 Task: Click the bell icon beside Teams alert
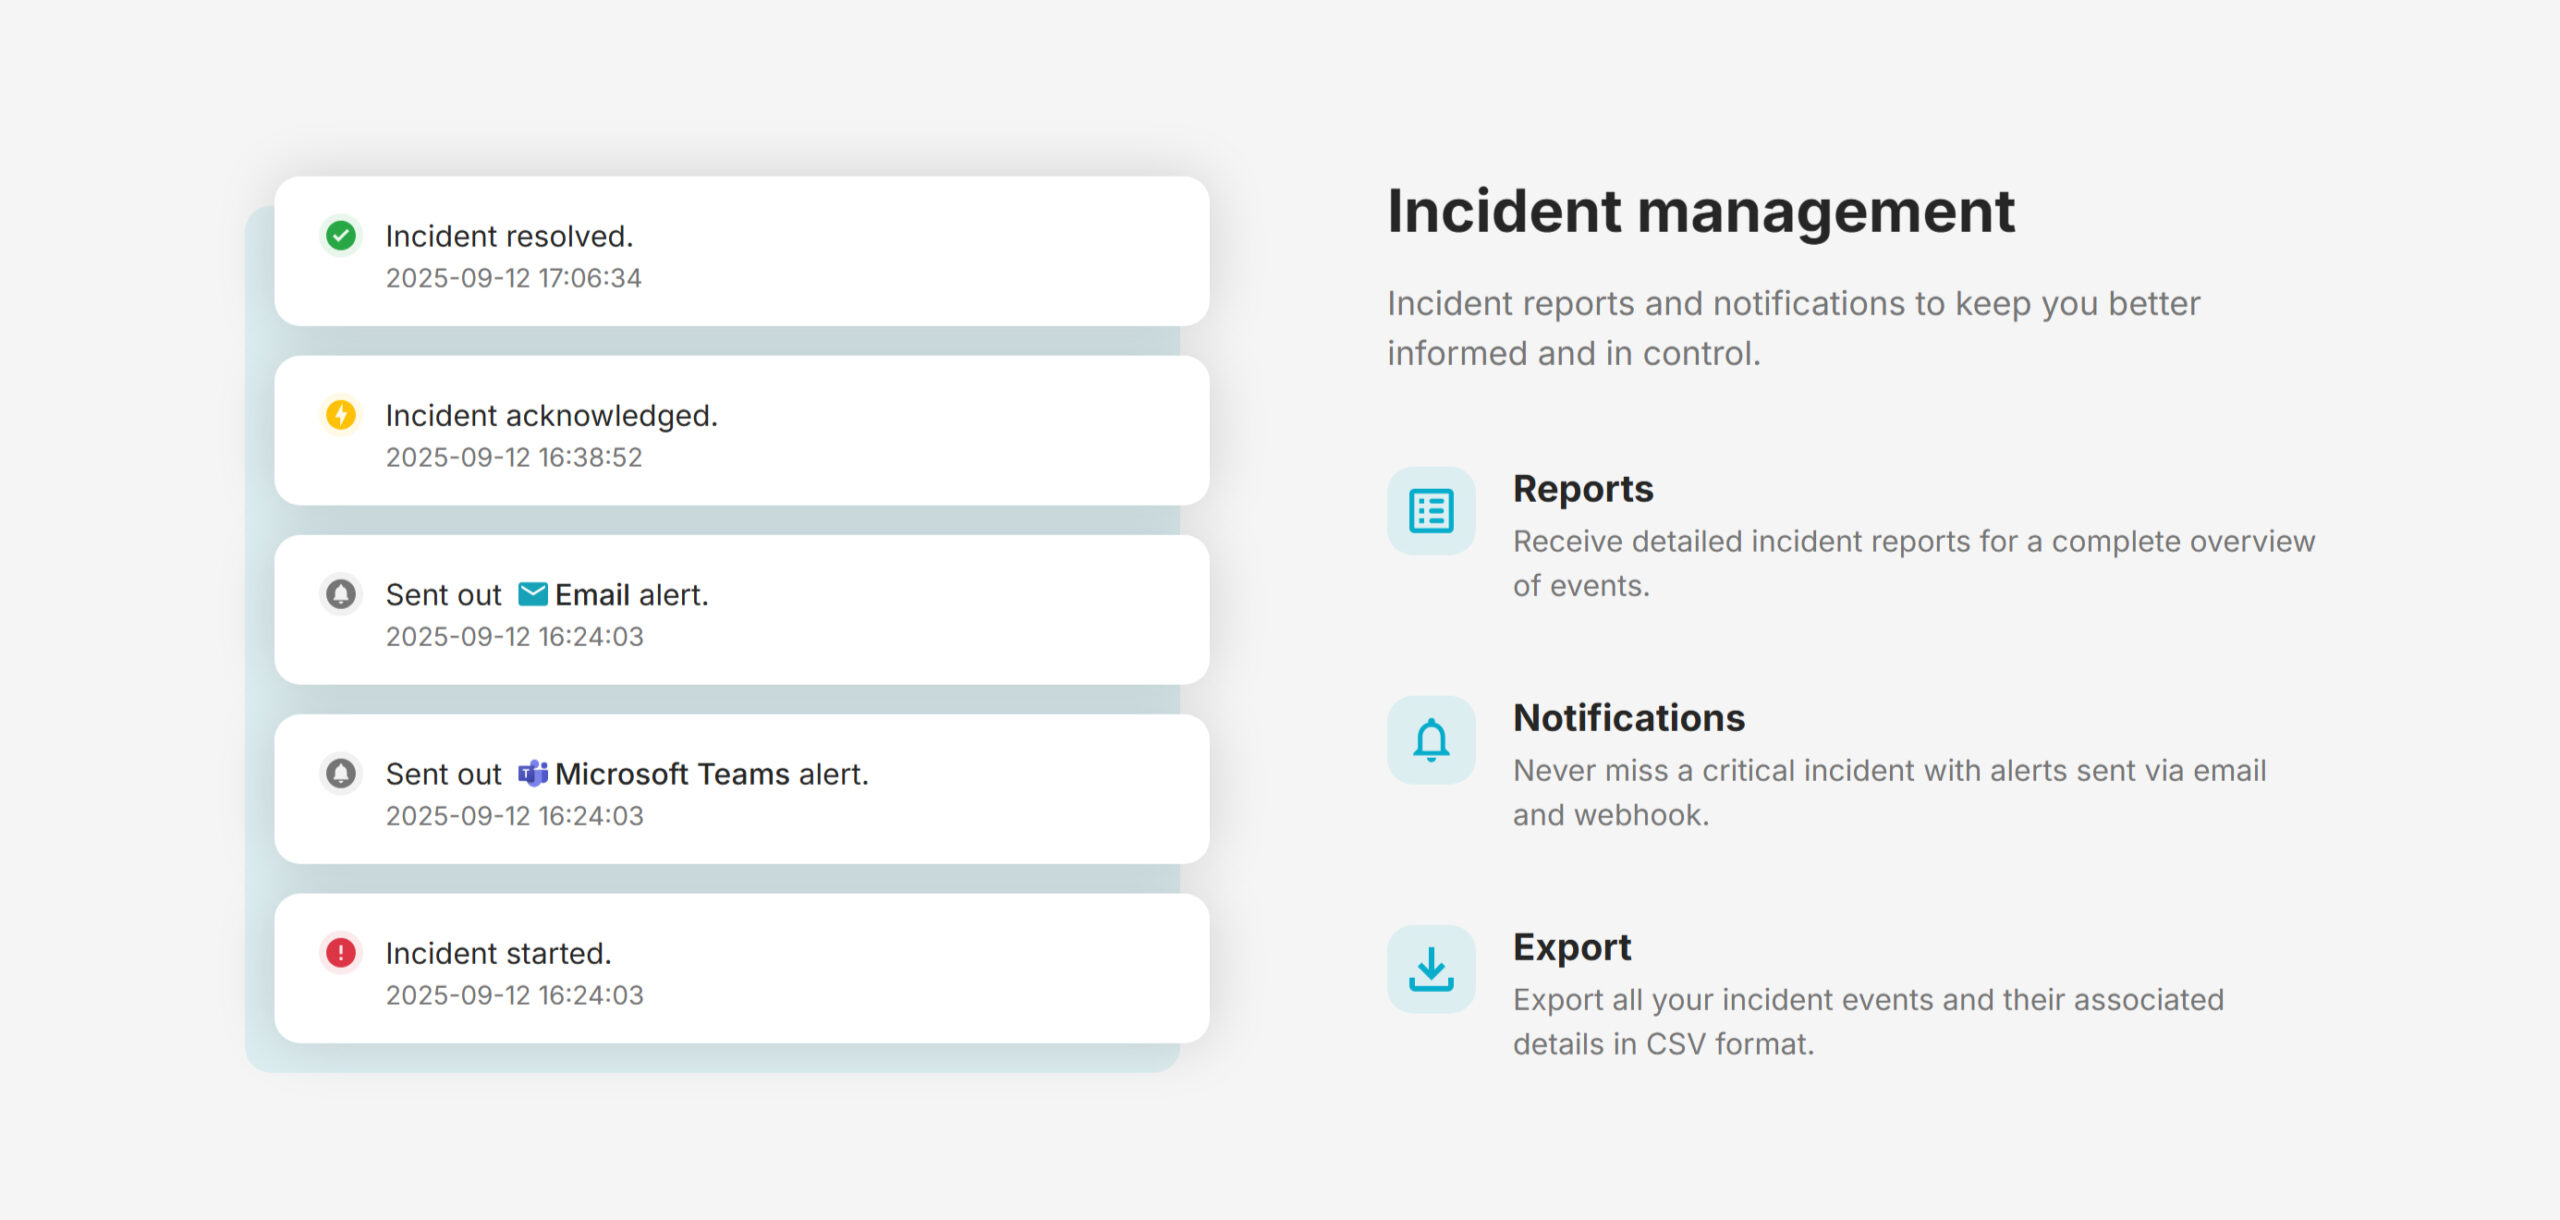(x=341, y=773)
